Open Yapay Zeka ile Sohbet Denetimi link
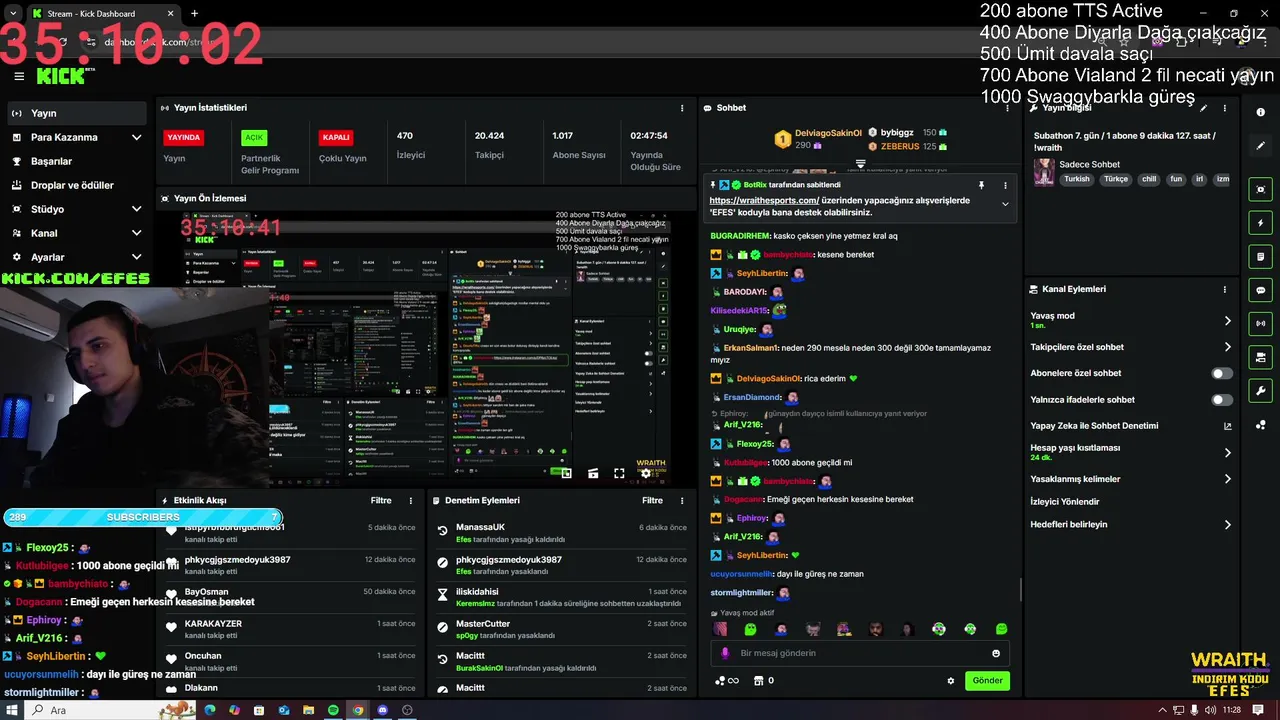The width and height of the screenshot is (1280, 720). 1131,426
